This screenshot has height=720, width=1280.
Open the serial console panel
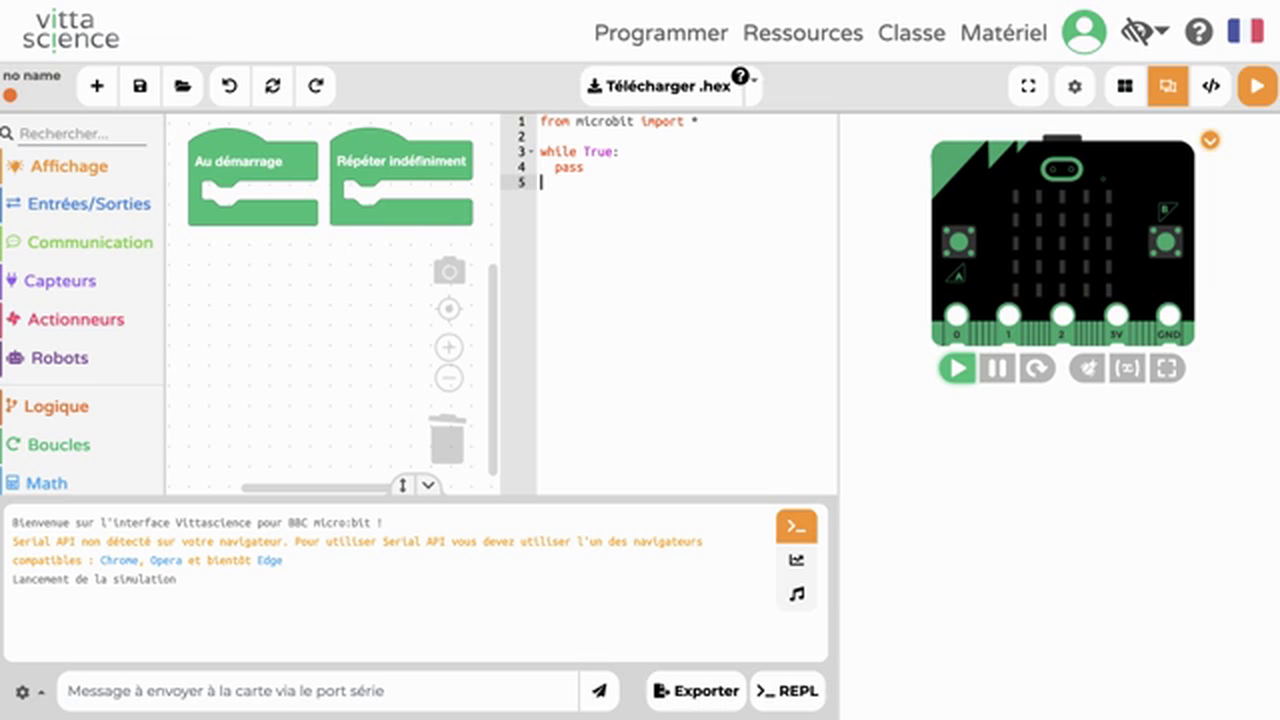796,526
